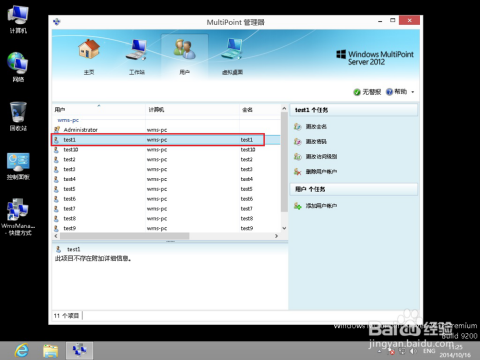Image resolution: width=480 pixels, height=360 pixels.
Task: Click the delete user account icon with red X
Action: [x=298, y=171]
